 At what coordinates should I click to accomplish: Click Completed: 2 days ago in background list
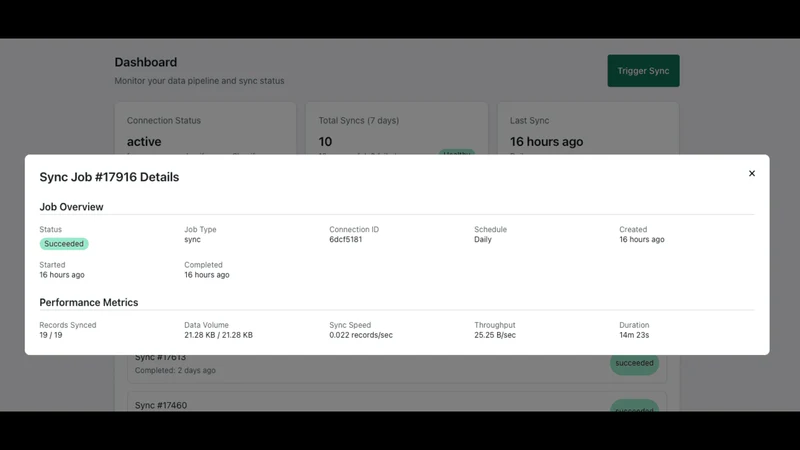tap(175, 370)
